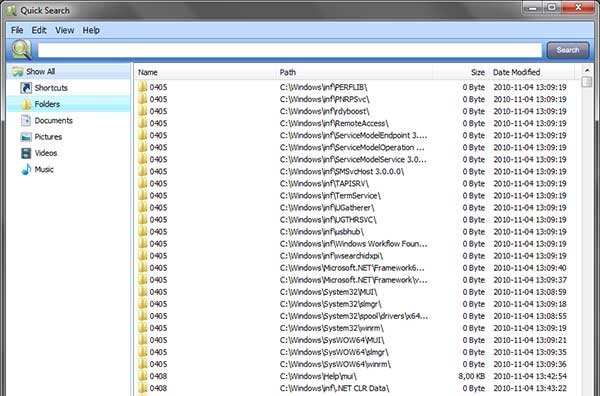Open the Help menu
600x396 pixels.
[x=91, y=30]
